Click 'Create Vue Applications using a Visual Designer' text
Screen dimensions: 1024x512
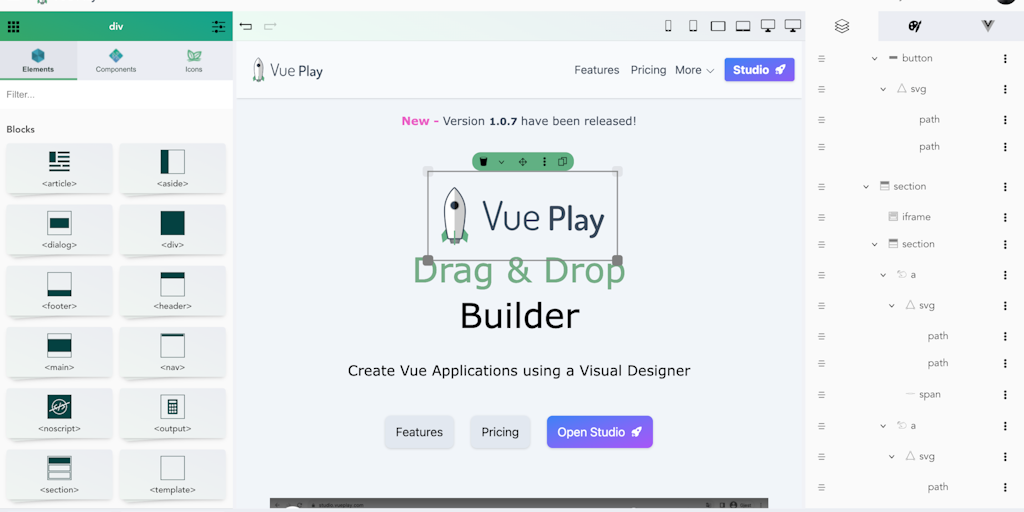tap(519, 371)
